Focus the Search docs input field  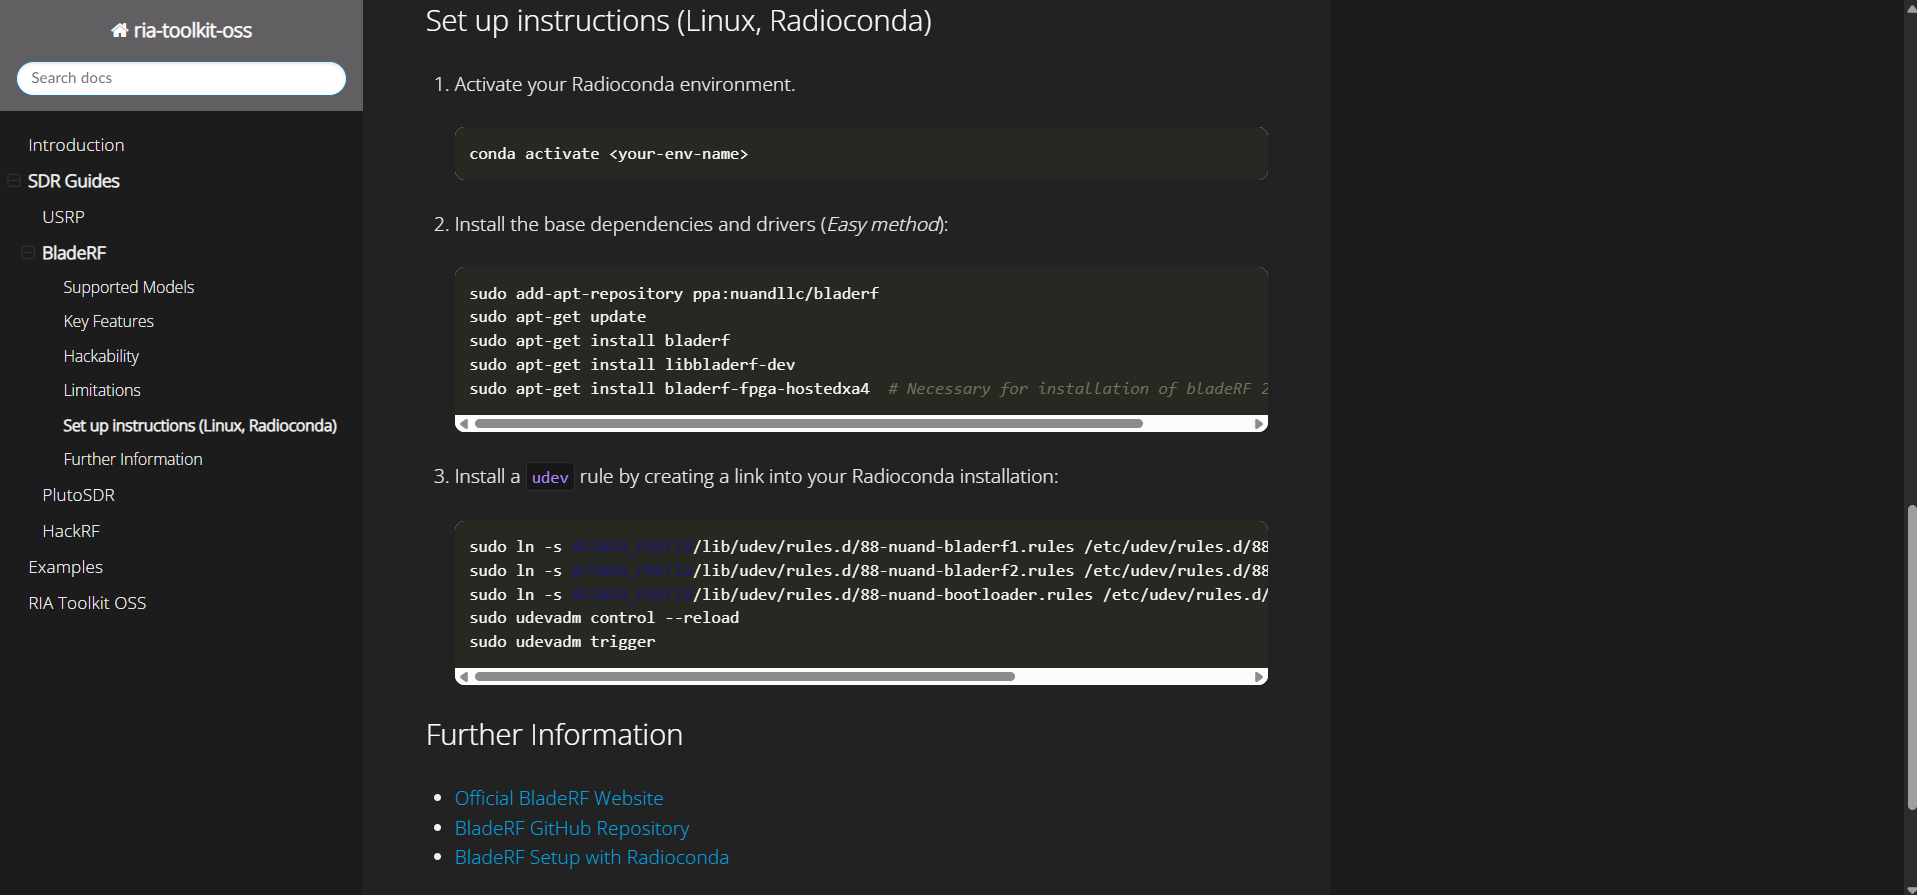point(181,78)
